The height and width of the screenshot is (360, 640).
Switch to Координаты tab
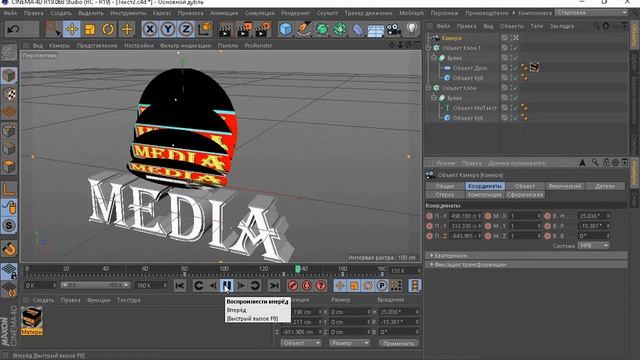coord(484,186)
